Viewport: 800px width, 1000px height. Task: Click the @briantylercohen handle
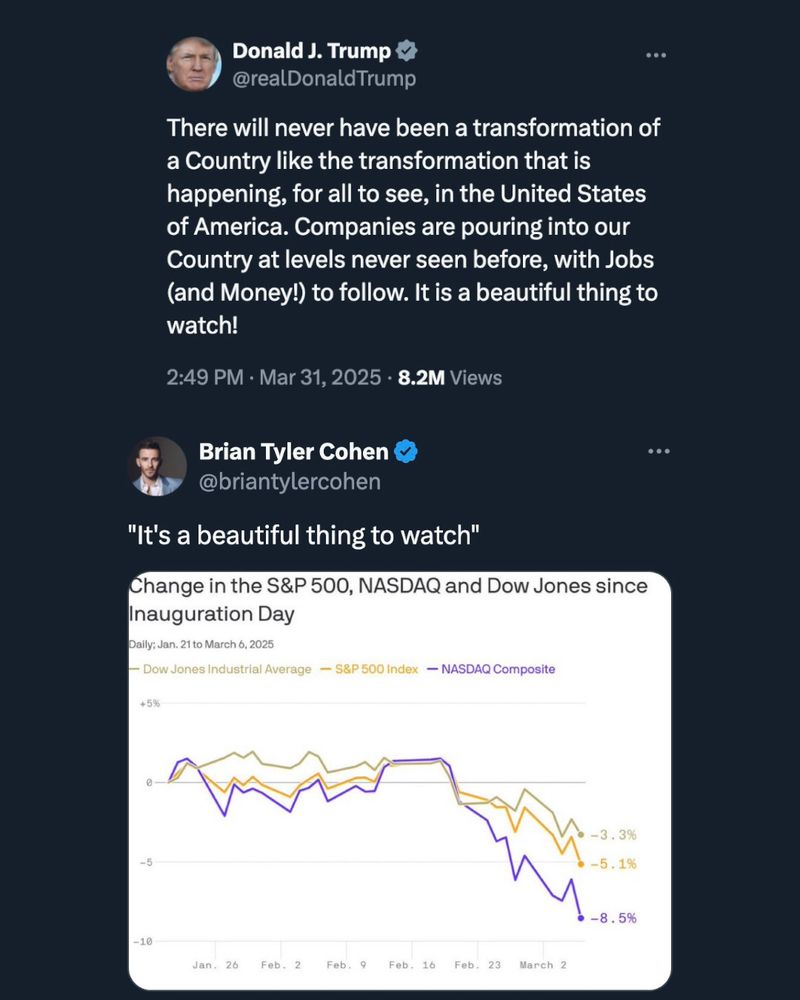290,481
